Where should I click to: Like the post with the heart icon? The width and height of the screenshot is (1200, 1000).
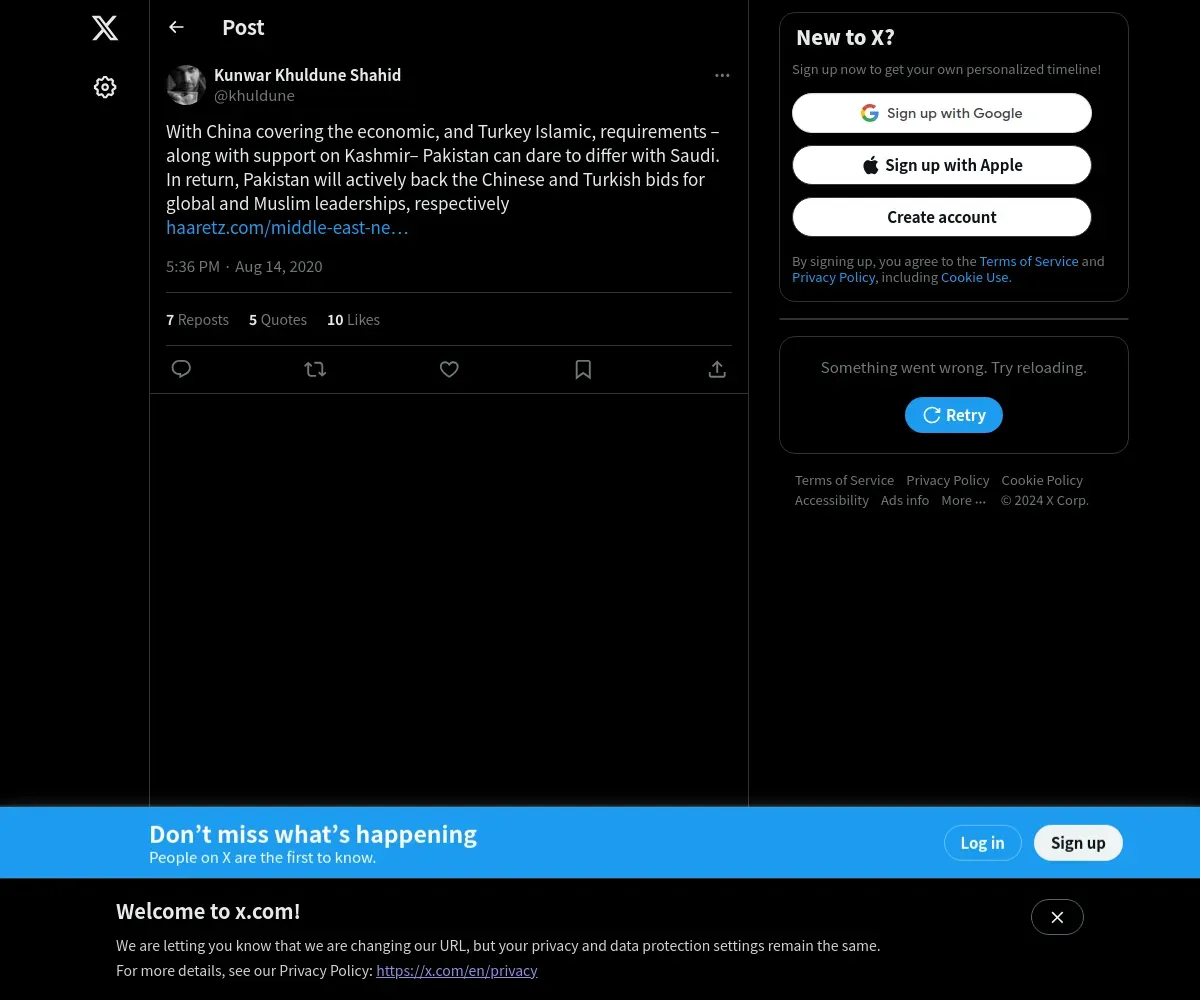(x=449, y=369)
